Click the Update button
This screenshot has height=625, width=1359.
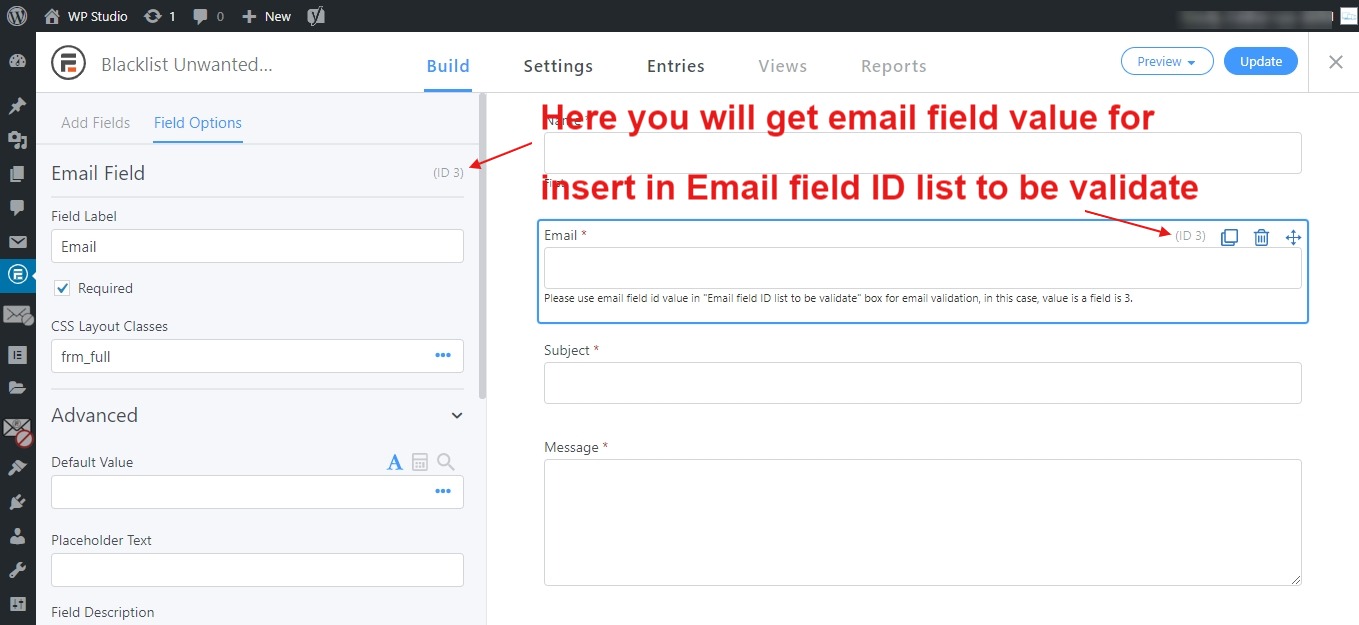pyautogui.click(x=1261, y=61)
